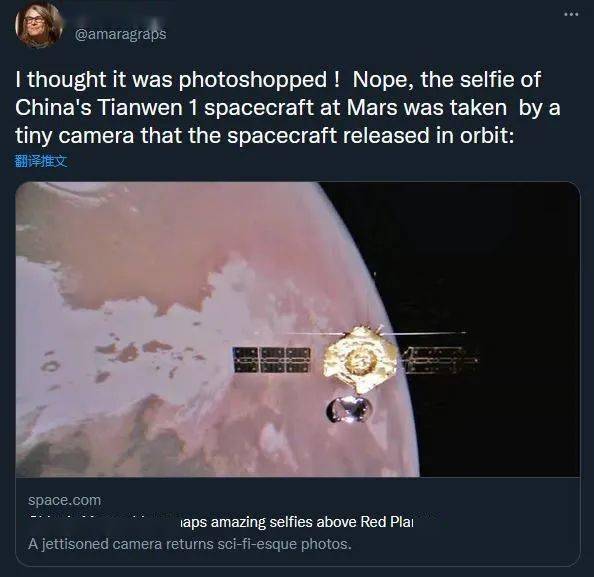Open the @amaragraps profile handle
The image size is (594, 577).
click(120, 34)
